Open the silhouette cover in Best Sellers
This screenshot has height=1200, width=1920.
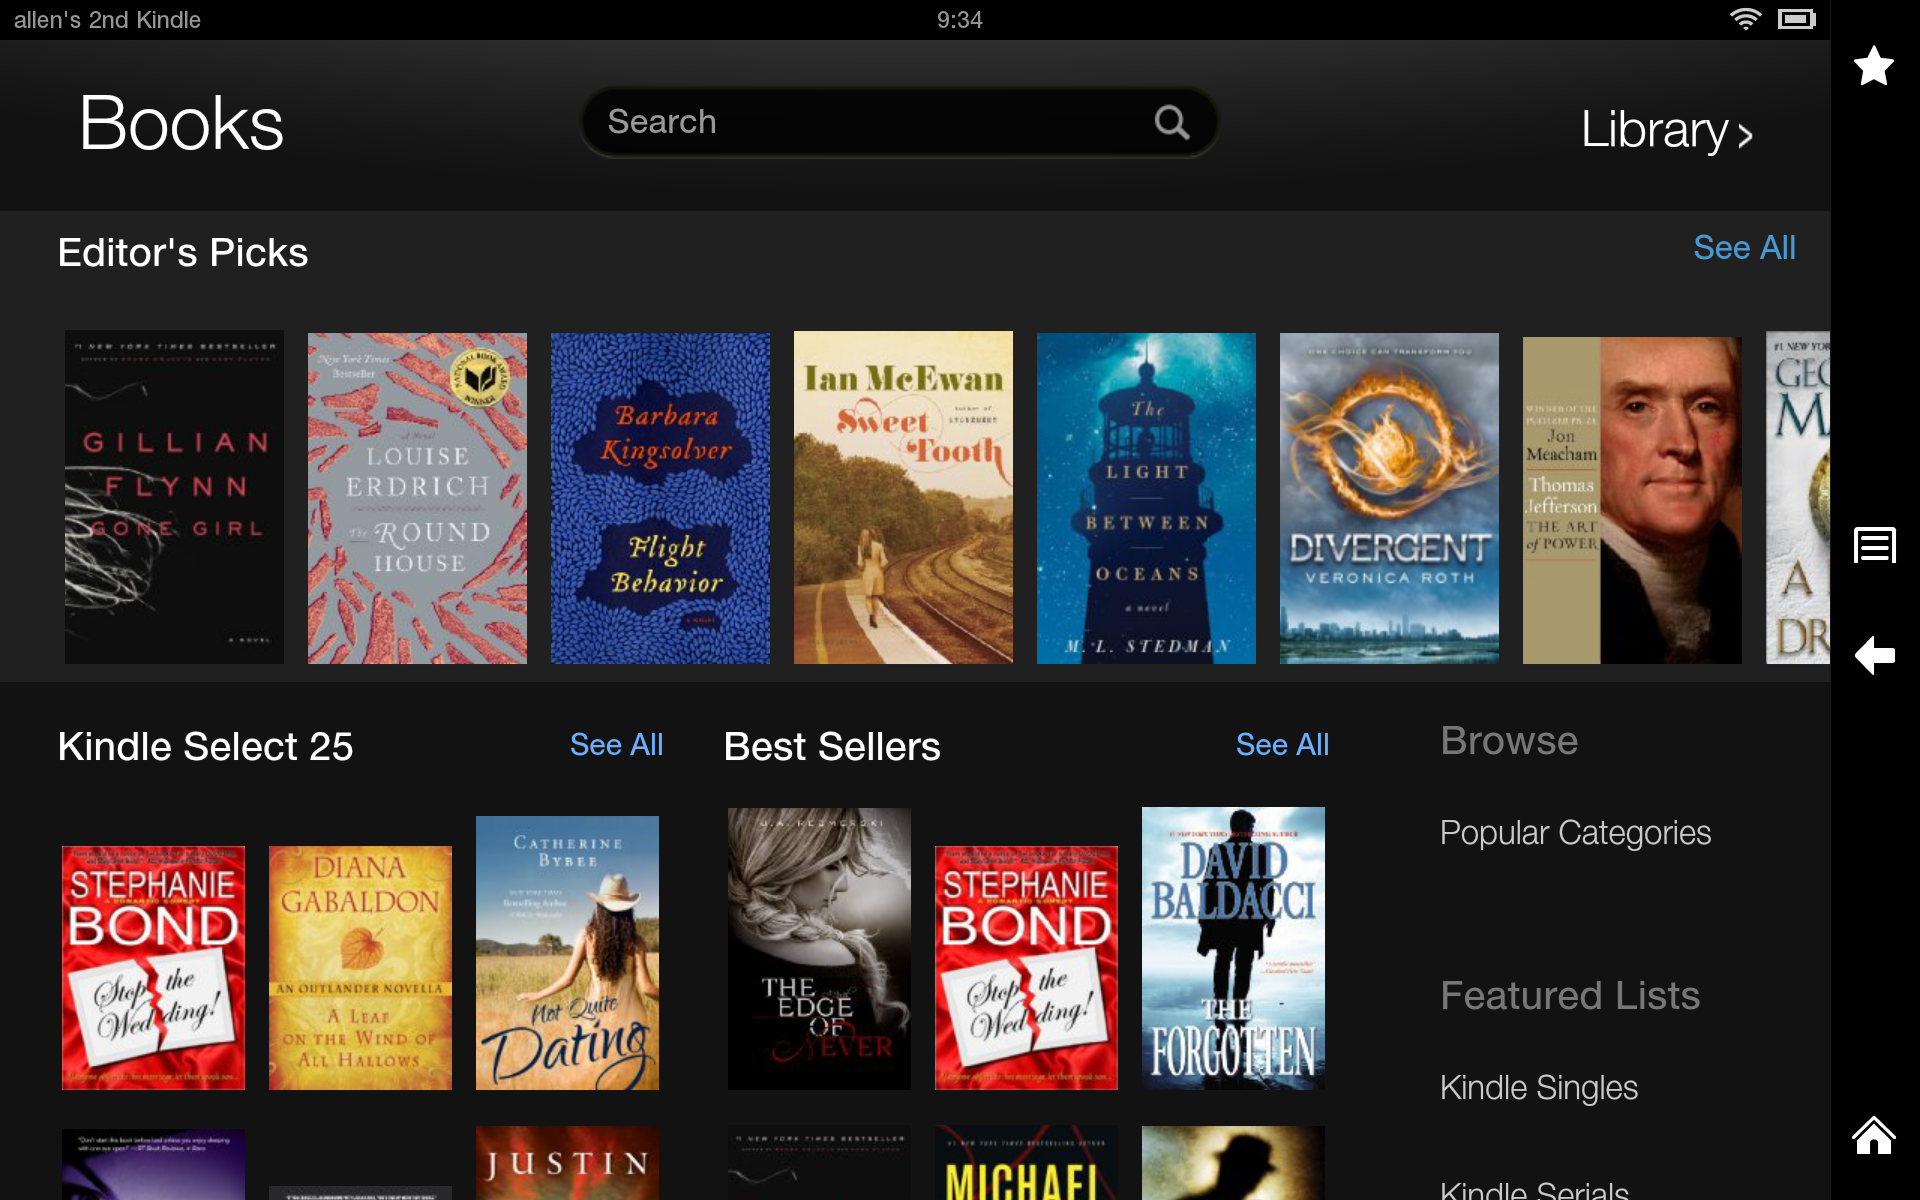click(1233, 1163)
